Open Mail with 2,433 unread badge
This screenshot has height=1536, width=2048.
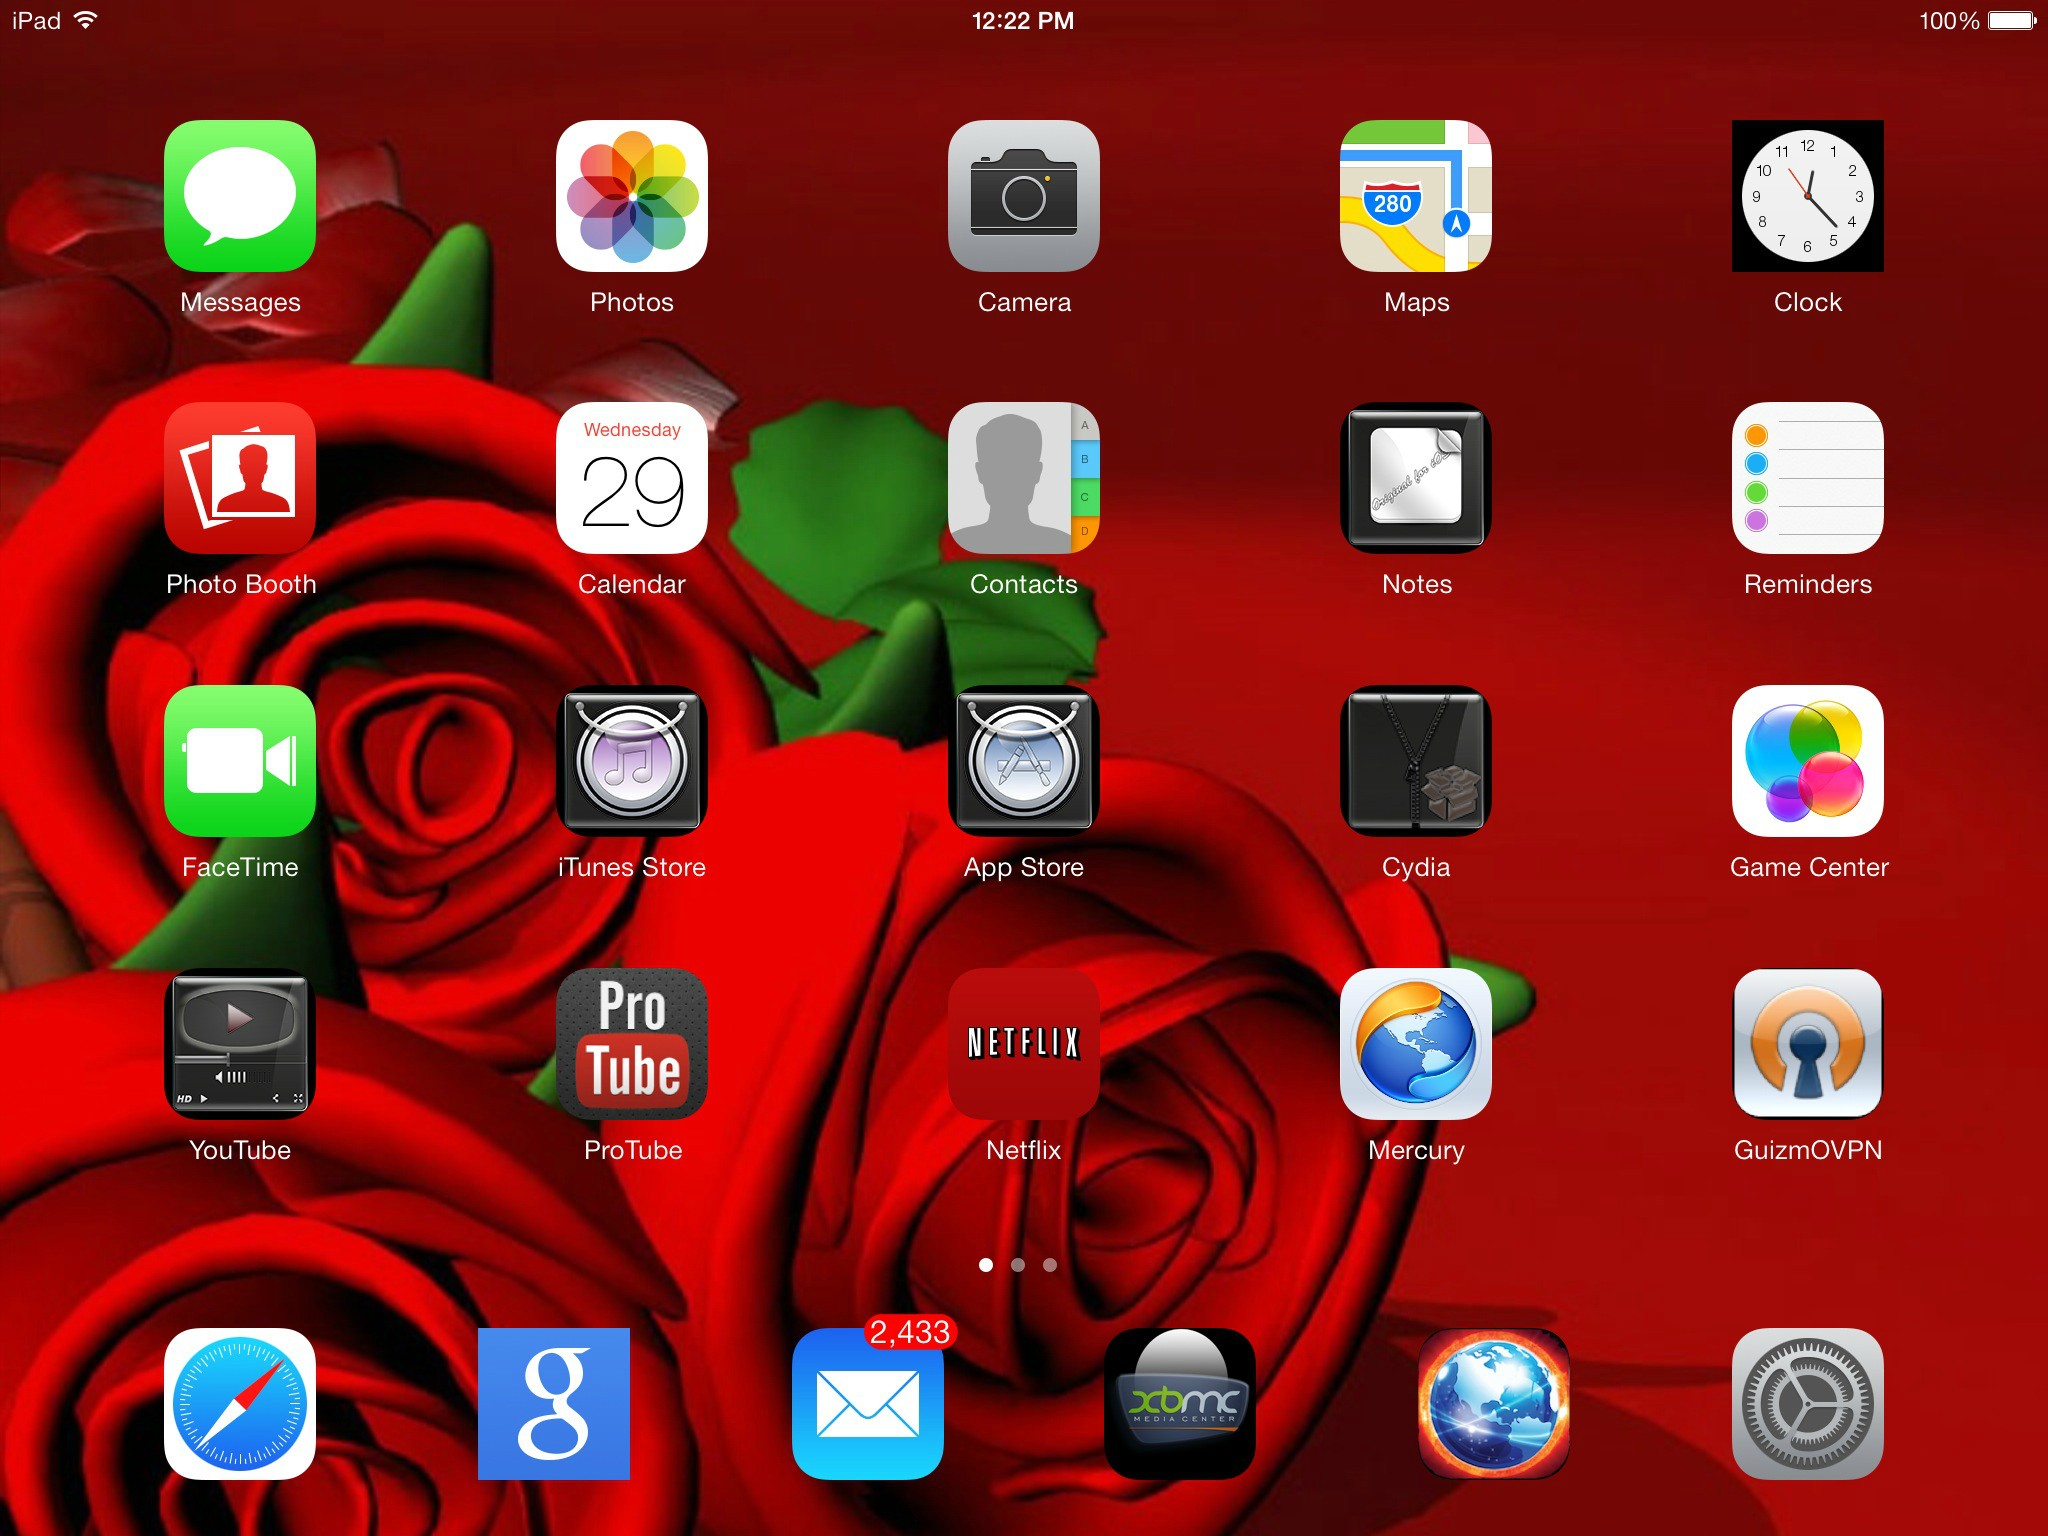click(868, 1404)
